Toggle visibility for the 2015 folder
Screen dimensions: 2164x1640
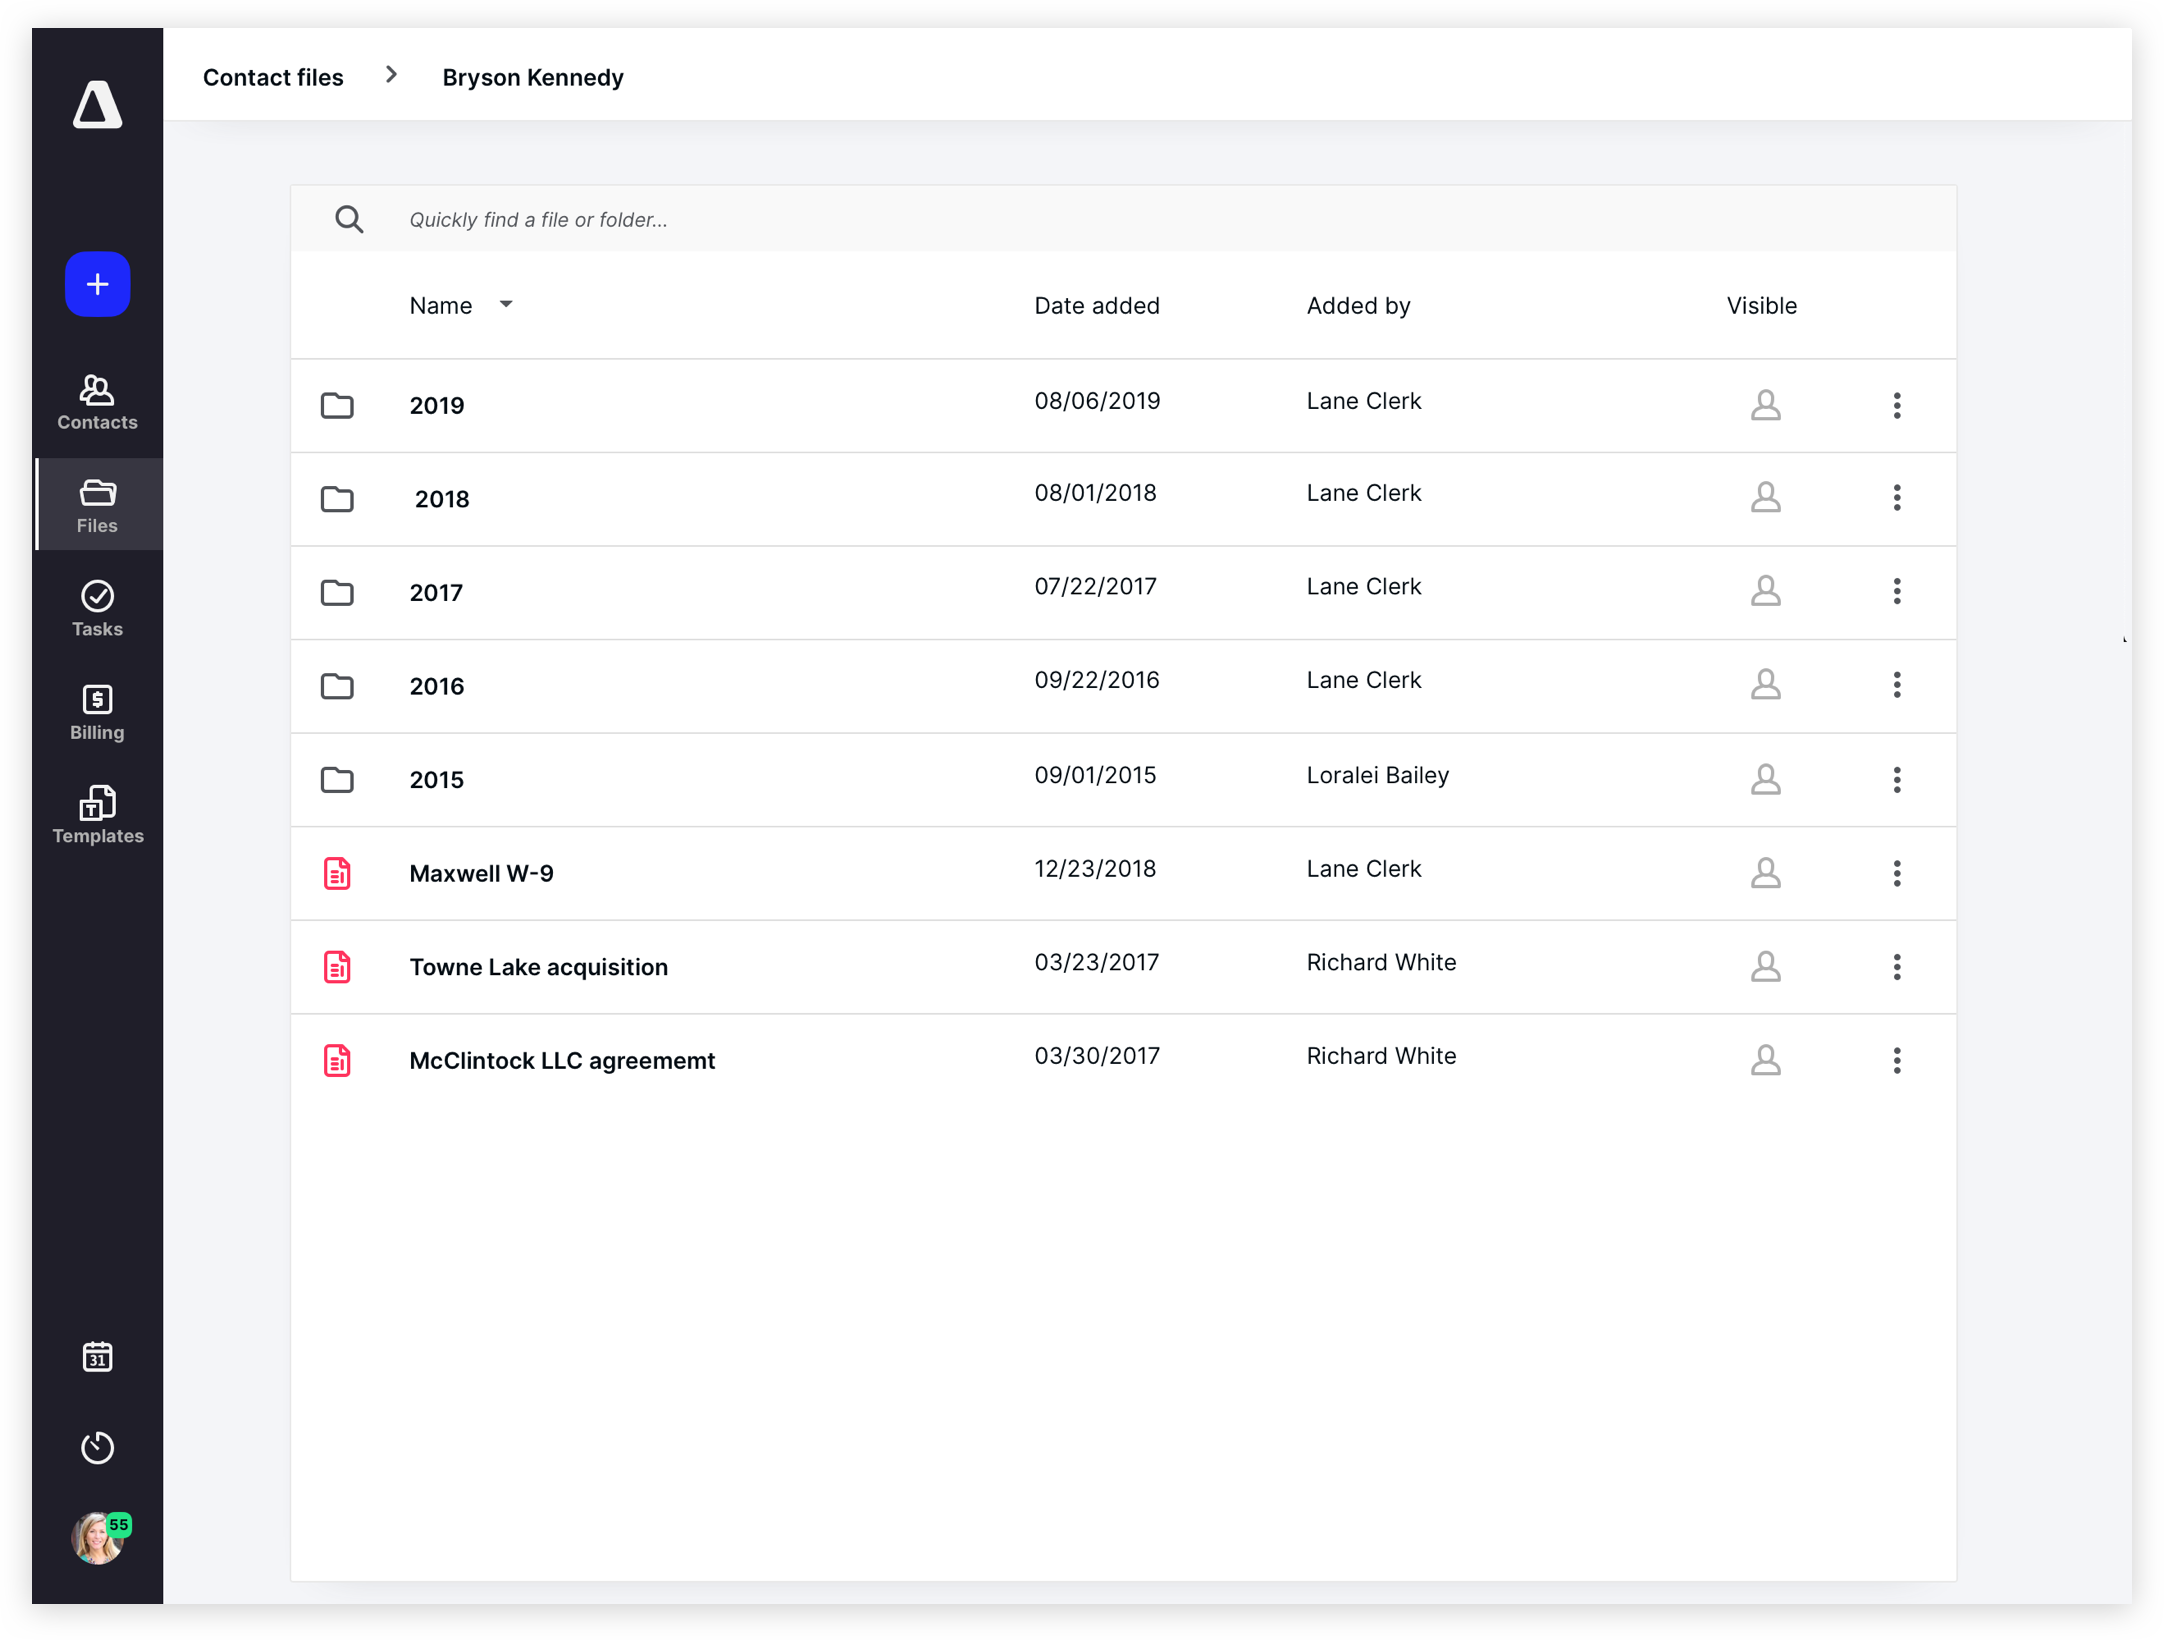point(1765,779)
